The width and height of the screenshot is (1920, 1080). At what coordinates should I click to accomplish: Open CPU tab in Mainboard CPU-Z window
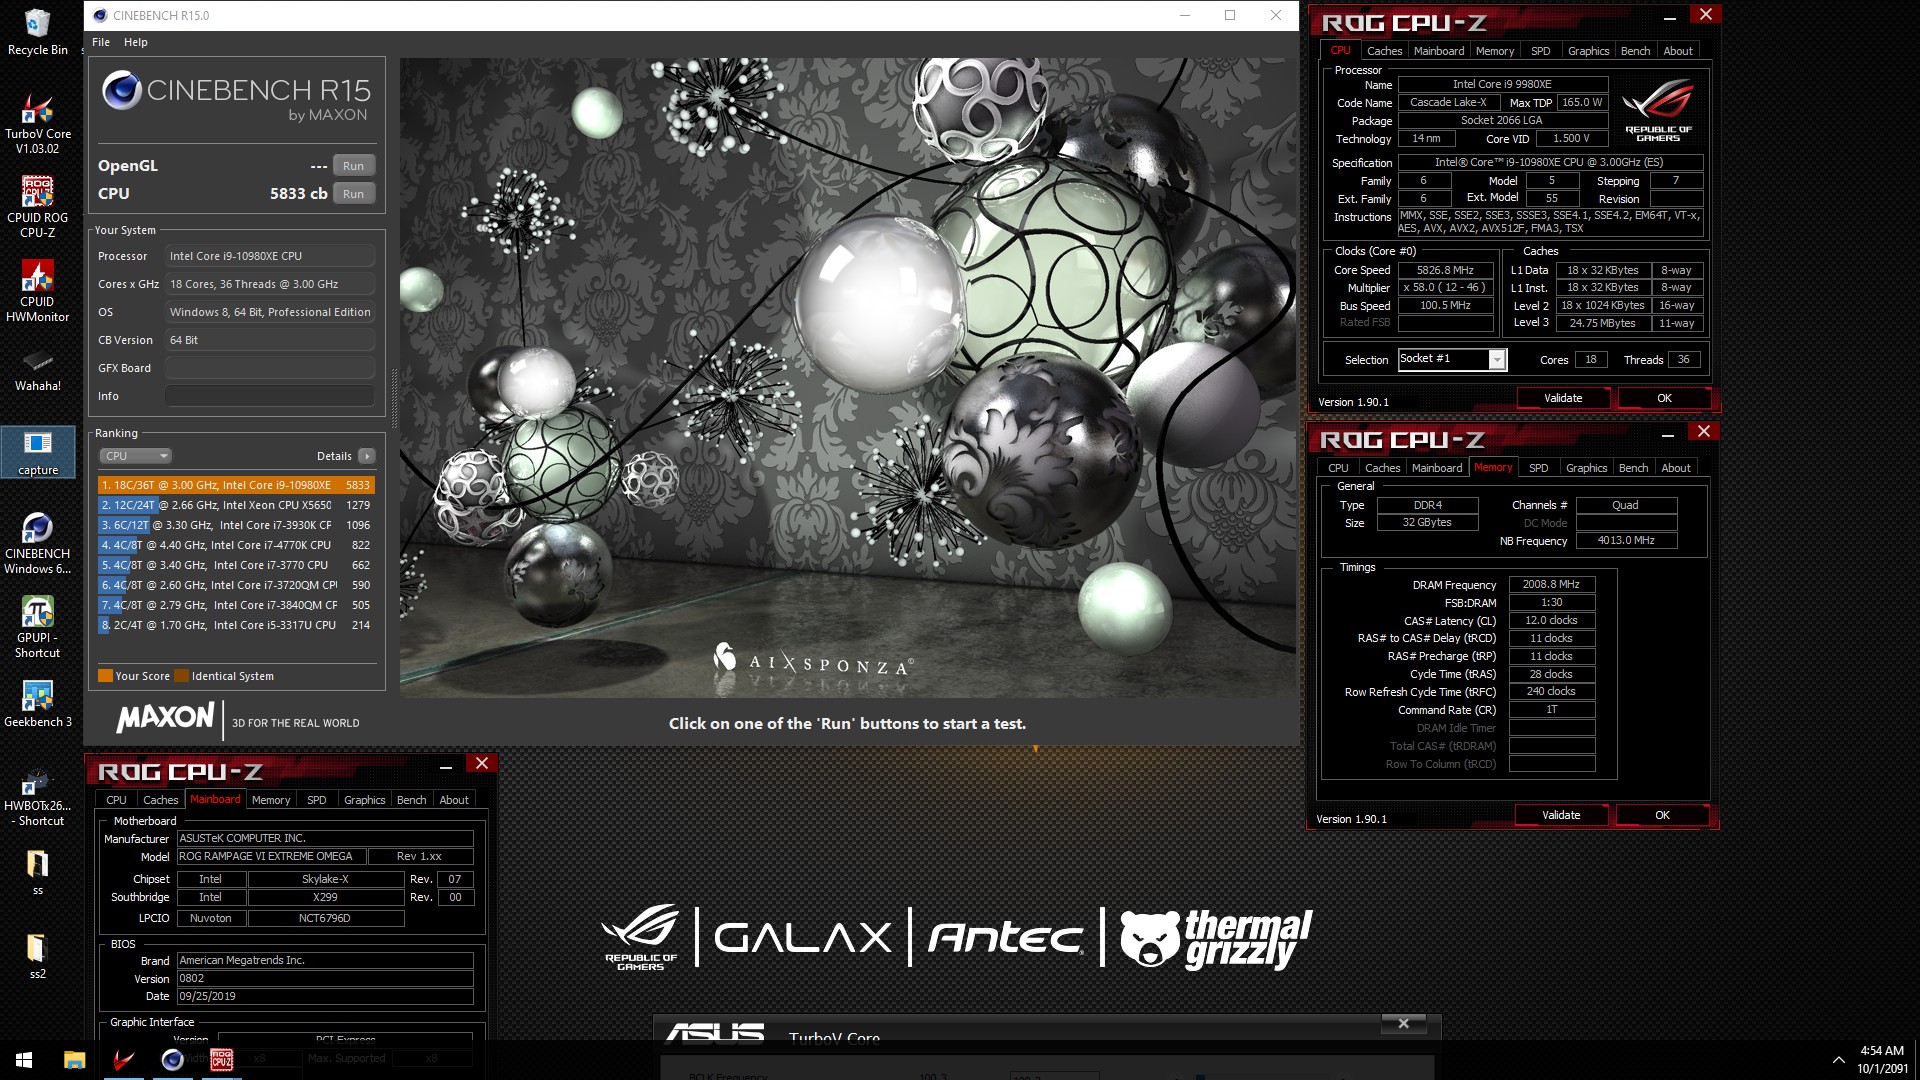click(x=116, y=800)
